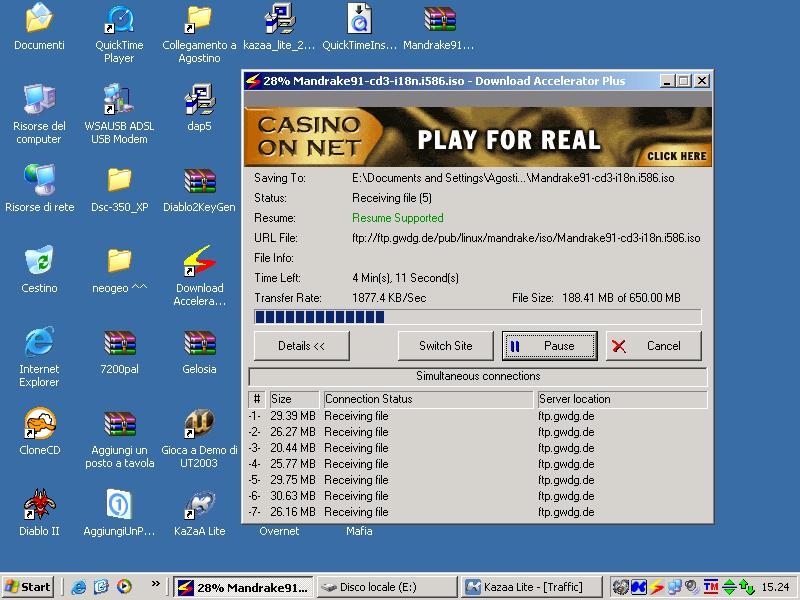Image resolution: width=800 pixels, height=600 pixels.
Task: Switch to Disco locale (E:) taskbar window
Action: pyautogui.click(x=387, y=587)
